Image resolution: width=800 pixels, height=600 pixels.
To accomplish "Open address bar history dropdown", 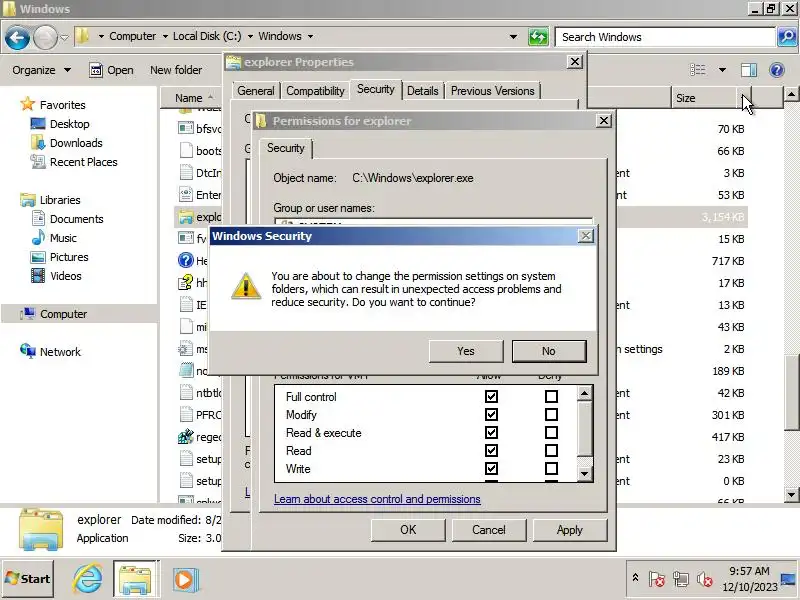I will [x=513, y=37].
